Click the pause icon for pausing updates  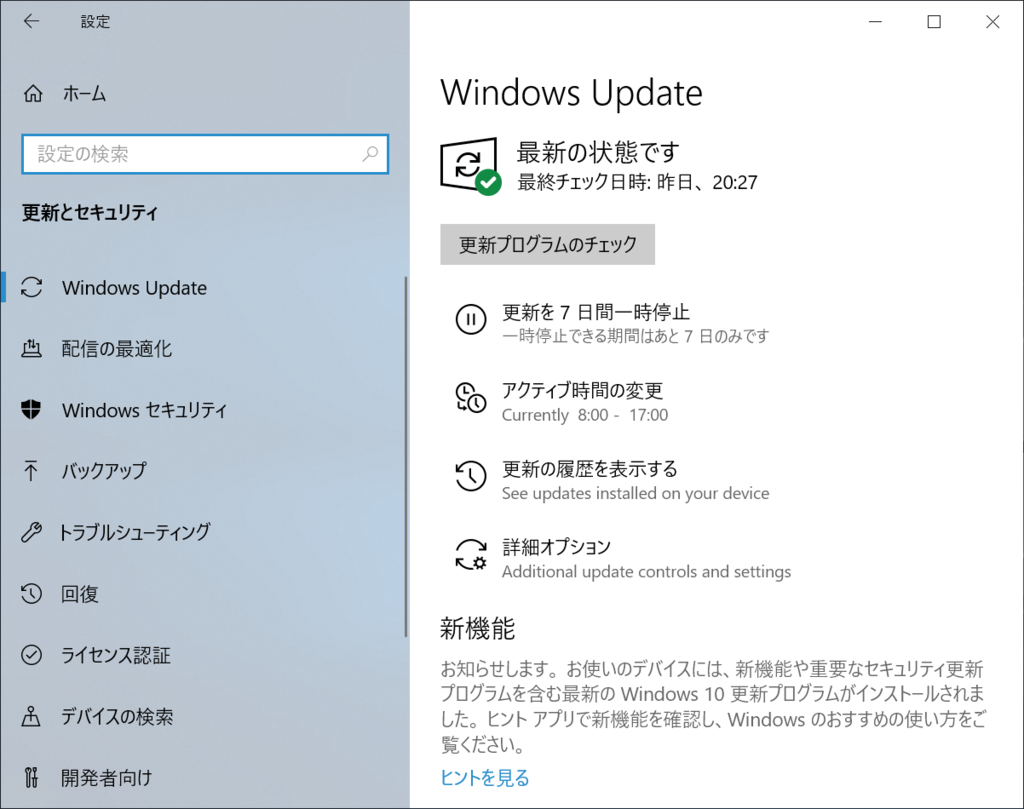click(471, 320)
